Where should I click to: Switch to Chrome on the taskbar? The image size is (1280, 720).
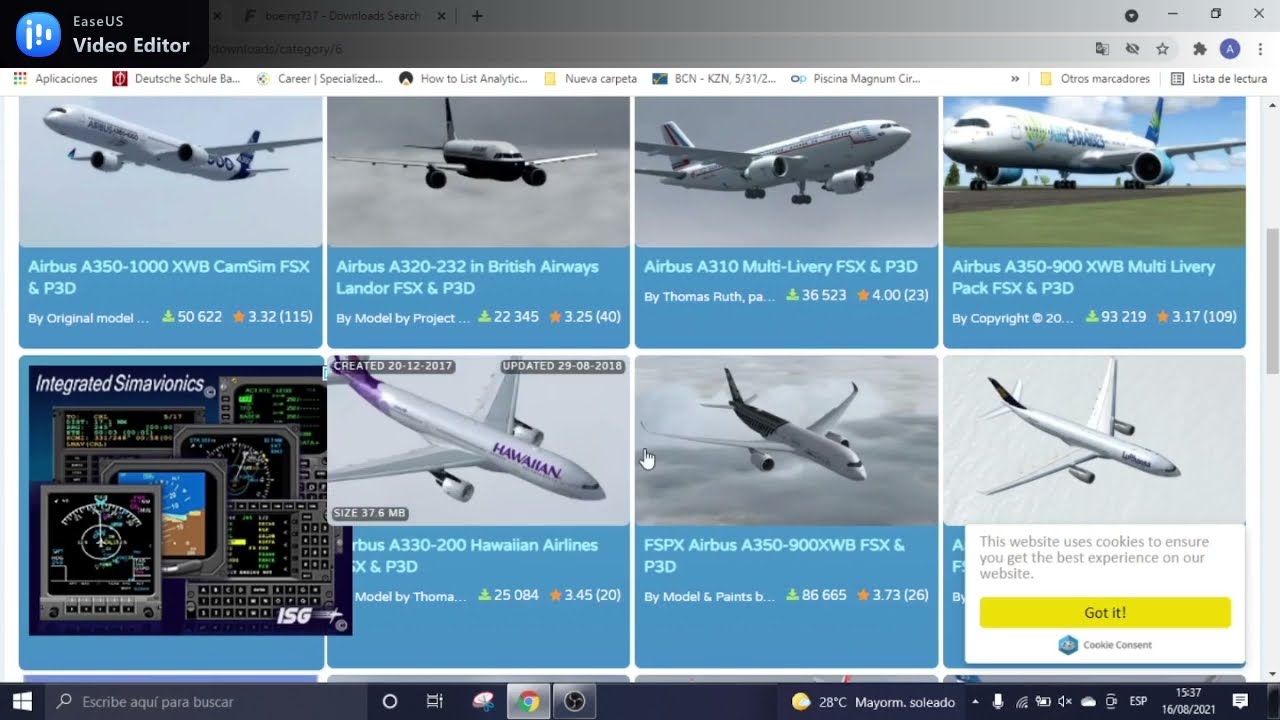coord(529,702)
